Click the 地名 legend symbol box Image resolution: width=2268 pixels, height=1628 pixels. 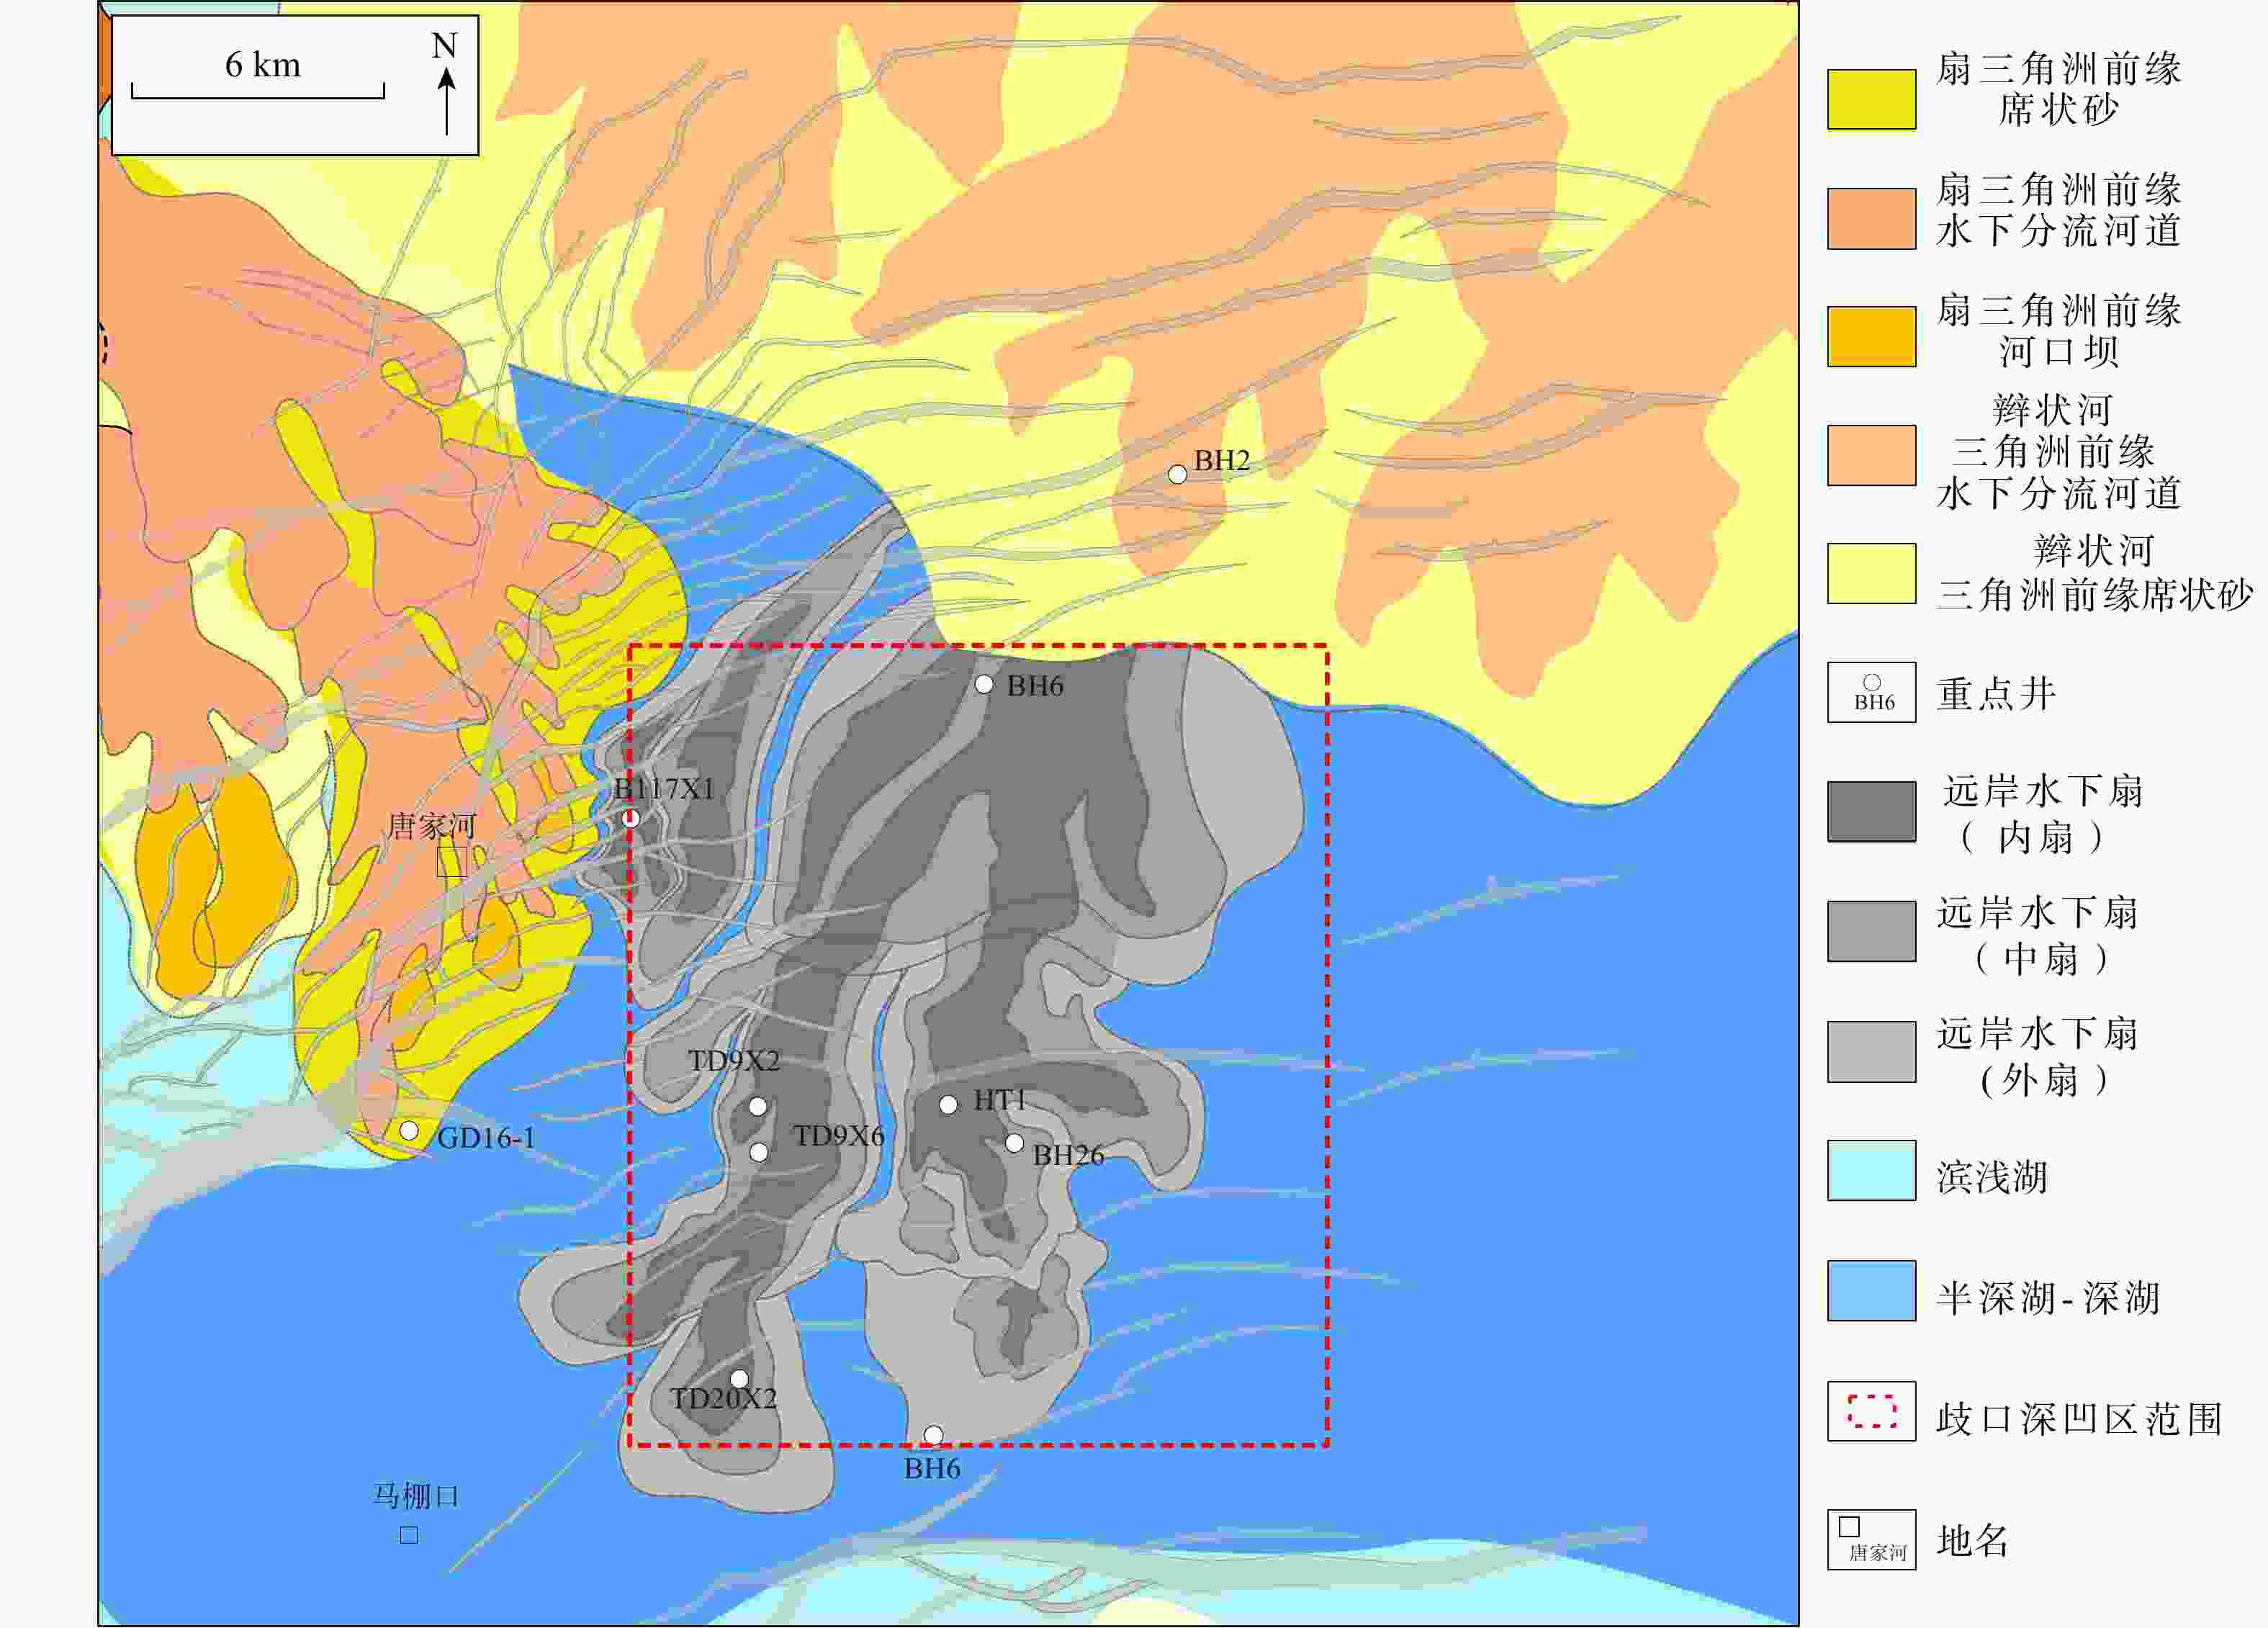click(1872, 1540)
